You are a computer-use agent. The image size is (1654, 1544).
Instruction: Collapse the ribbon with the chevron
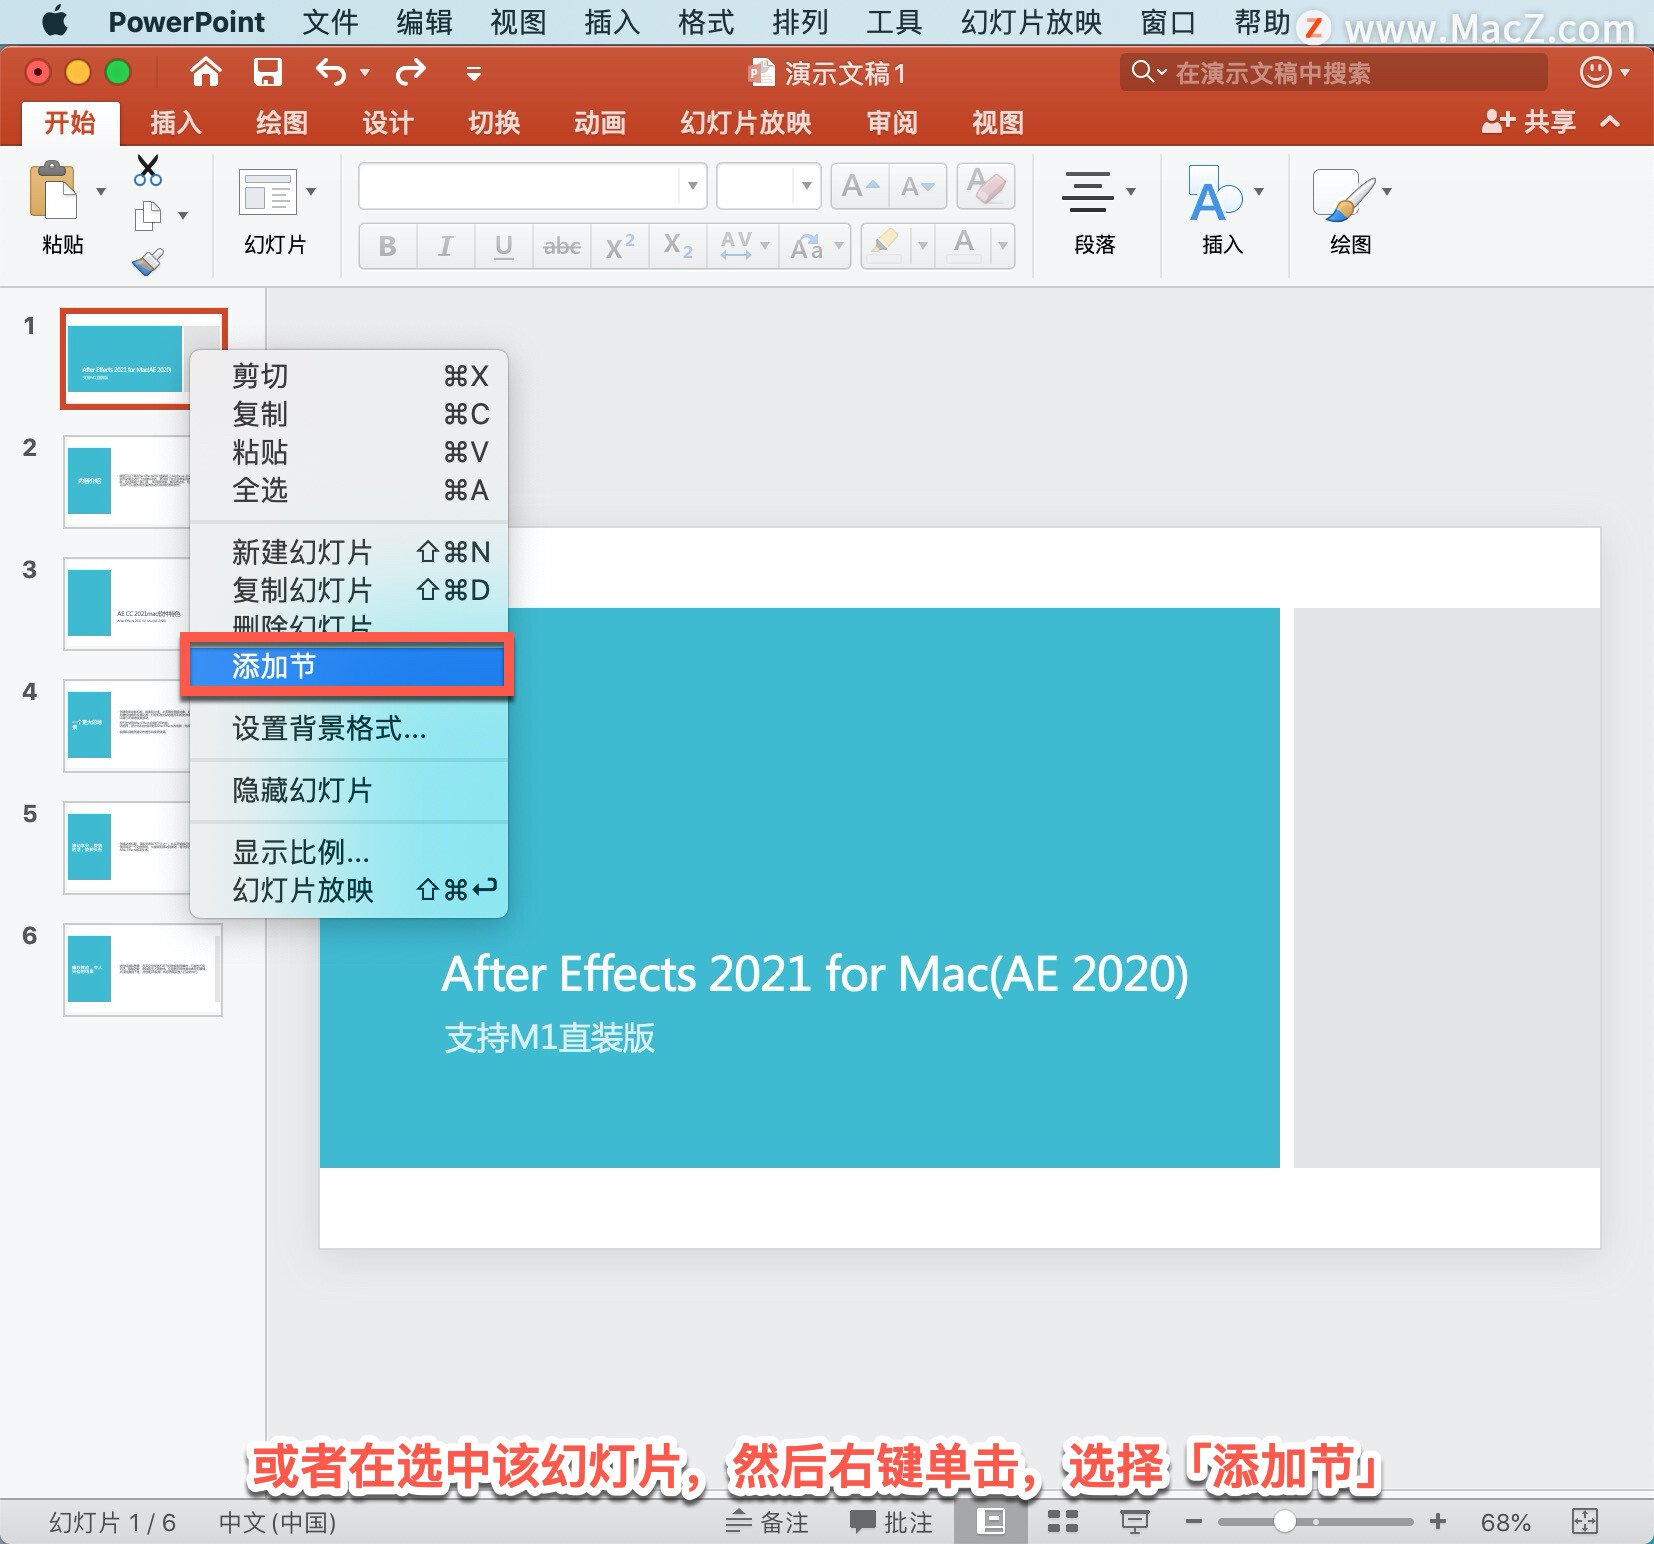(1610, 122)
